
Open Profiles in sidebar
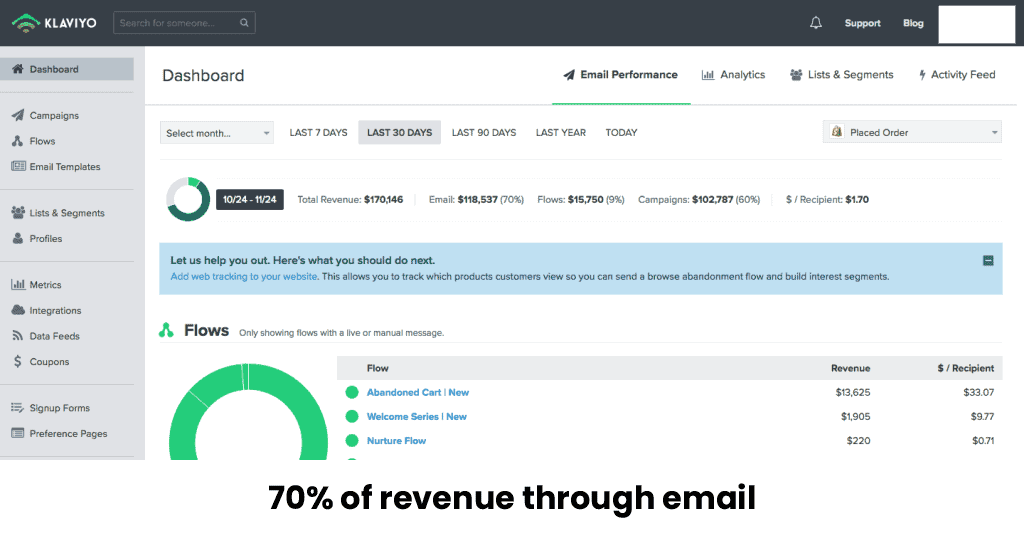tap(46, 238)
